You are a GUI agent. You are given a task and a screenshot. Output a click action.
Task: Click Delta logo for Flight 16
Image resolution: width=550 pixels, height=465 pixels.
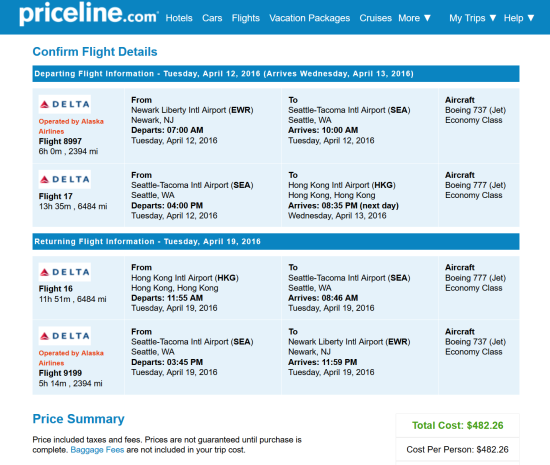coord(65,272)
